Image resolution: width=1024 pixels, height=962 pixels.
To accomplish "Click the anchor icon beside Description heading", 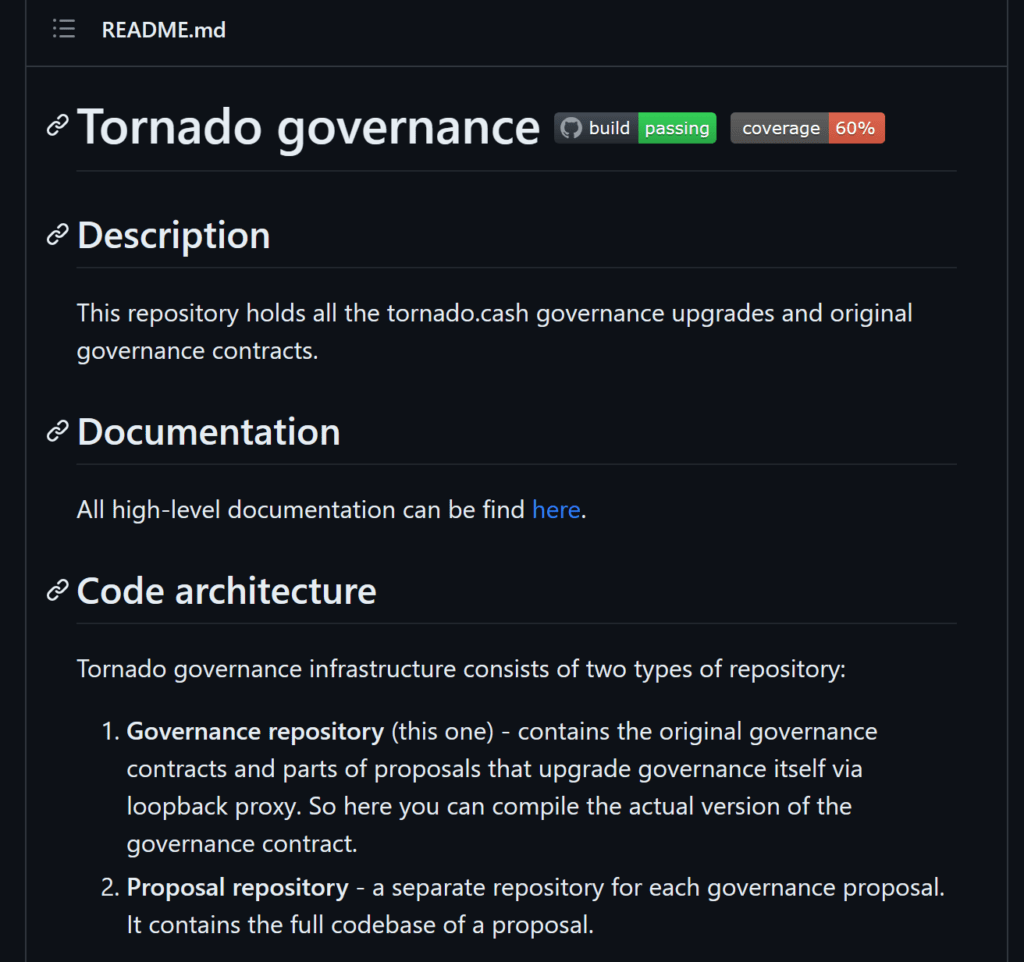I will tap(56, 236).
